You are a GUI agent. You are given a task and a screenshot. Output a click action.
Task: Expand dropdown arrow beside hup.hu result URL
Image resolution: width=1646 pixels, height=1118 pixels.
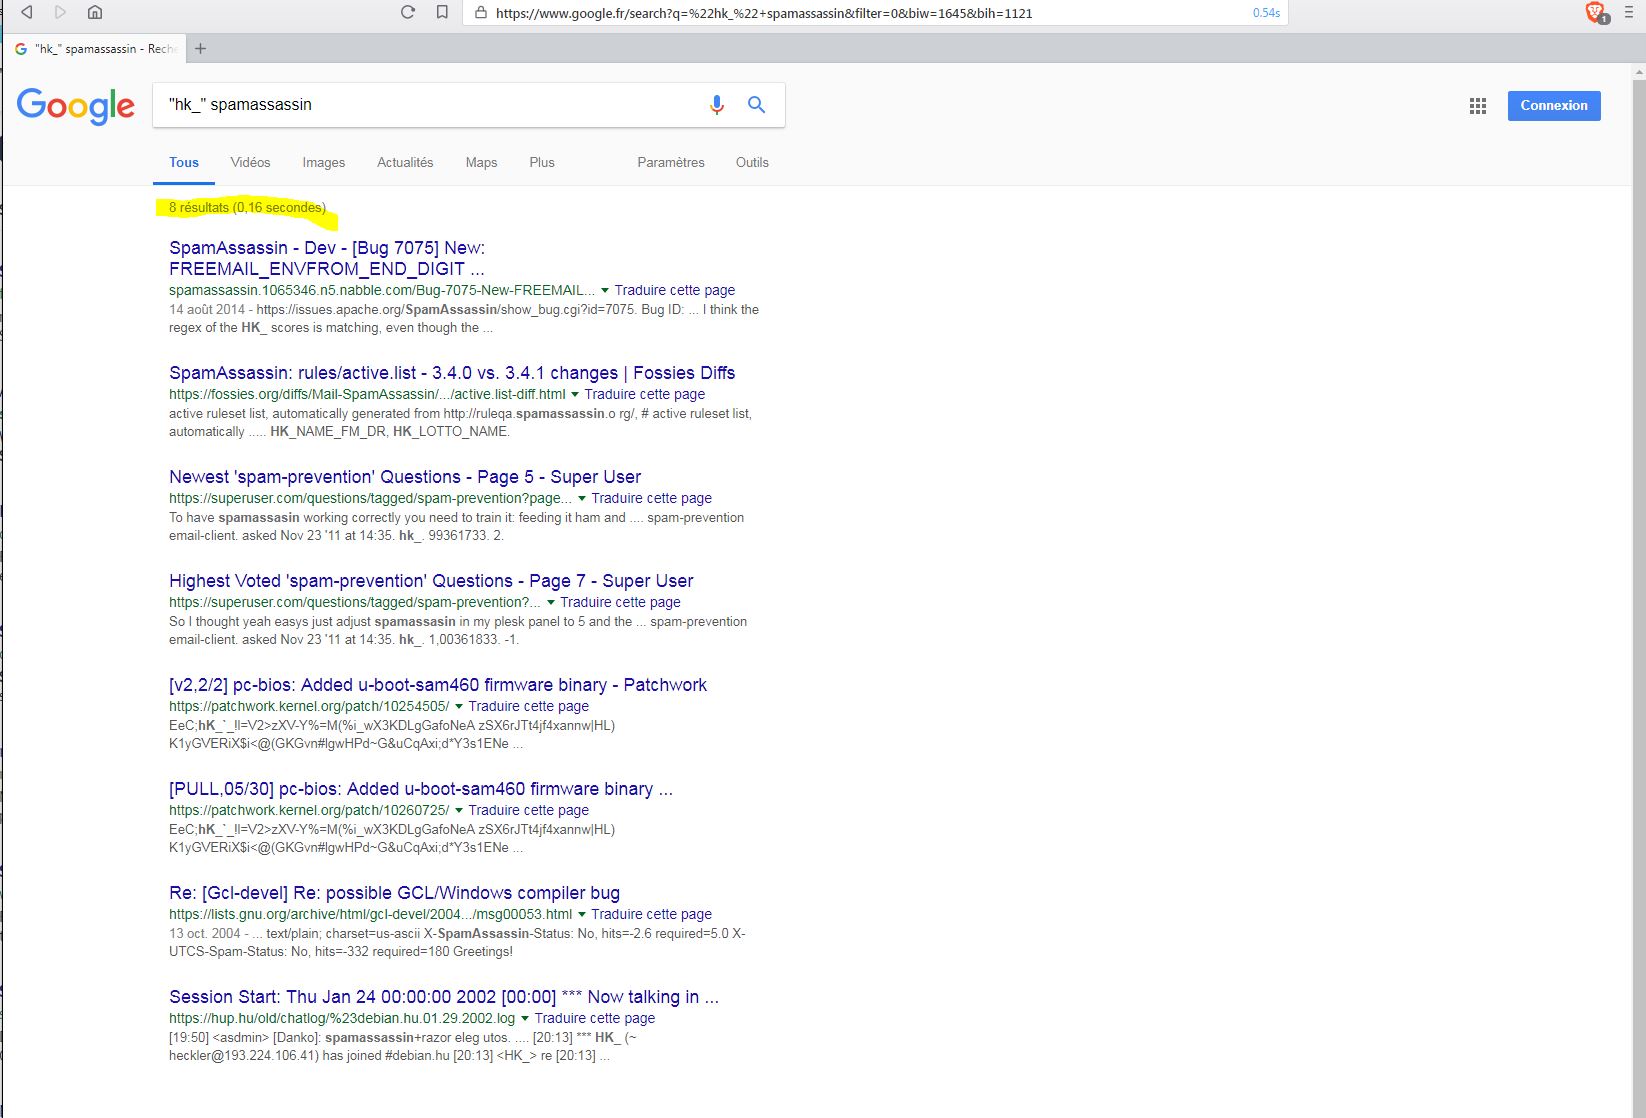point(524,1019)
